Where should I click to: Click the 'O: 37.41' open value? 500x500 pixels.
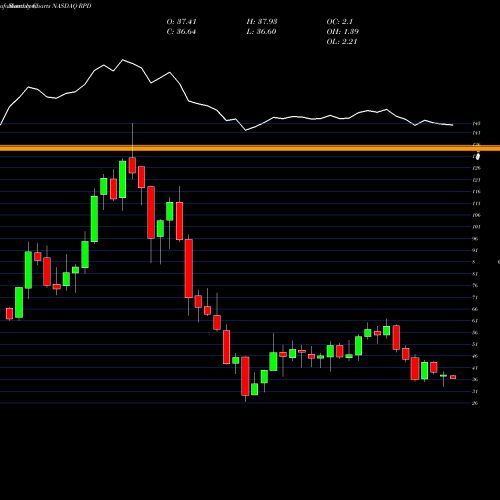pos(181,22)
